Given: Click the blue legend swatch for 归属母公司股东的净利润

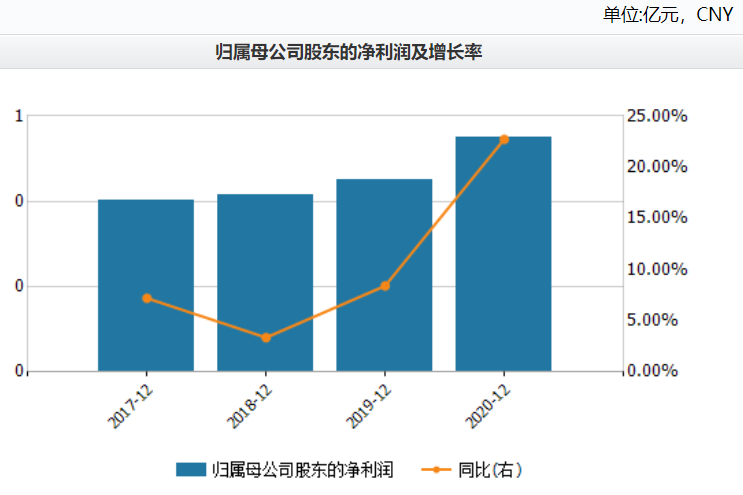Looking at the screenshot, I should point(190,469).
